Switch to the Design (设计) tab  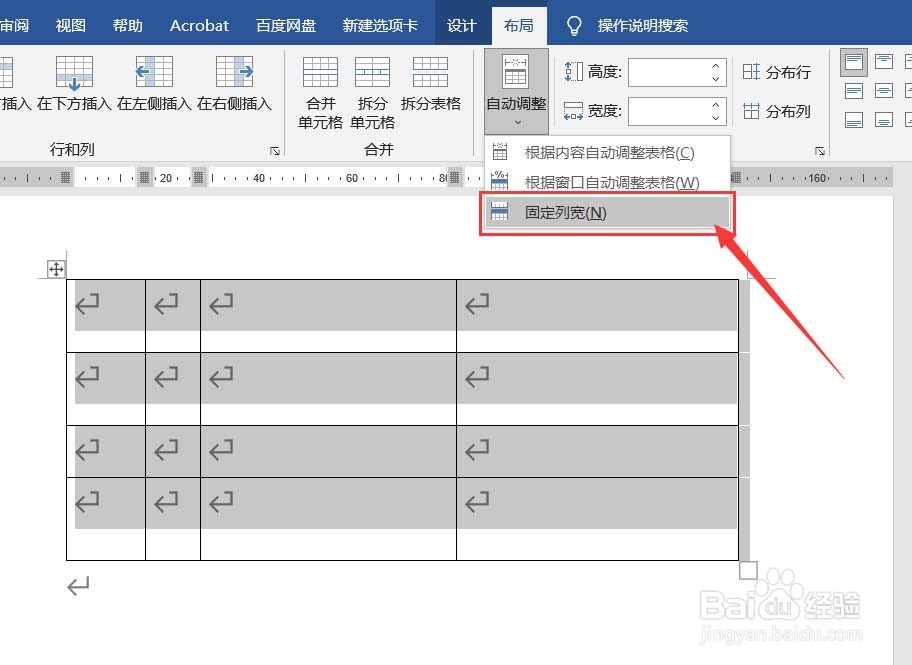click(461, 26)
